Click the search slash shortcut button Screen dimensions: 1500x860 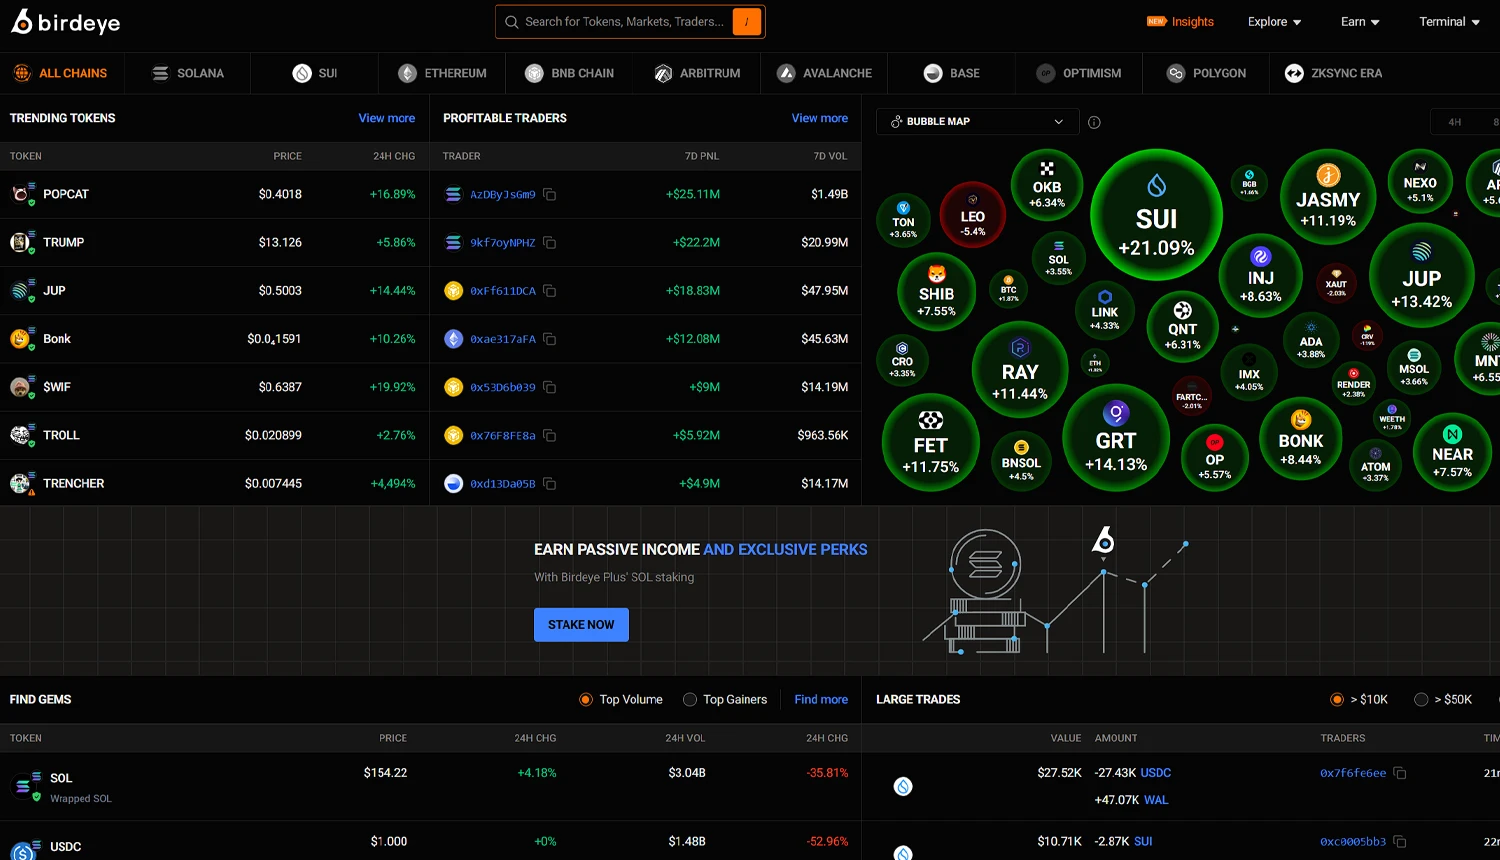[747, 22]
